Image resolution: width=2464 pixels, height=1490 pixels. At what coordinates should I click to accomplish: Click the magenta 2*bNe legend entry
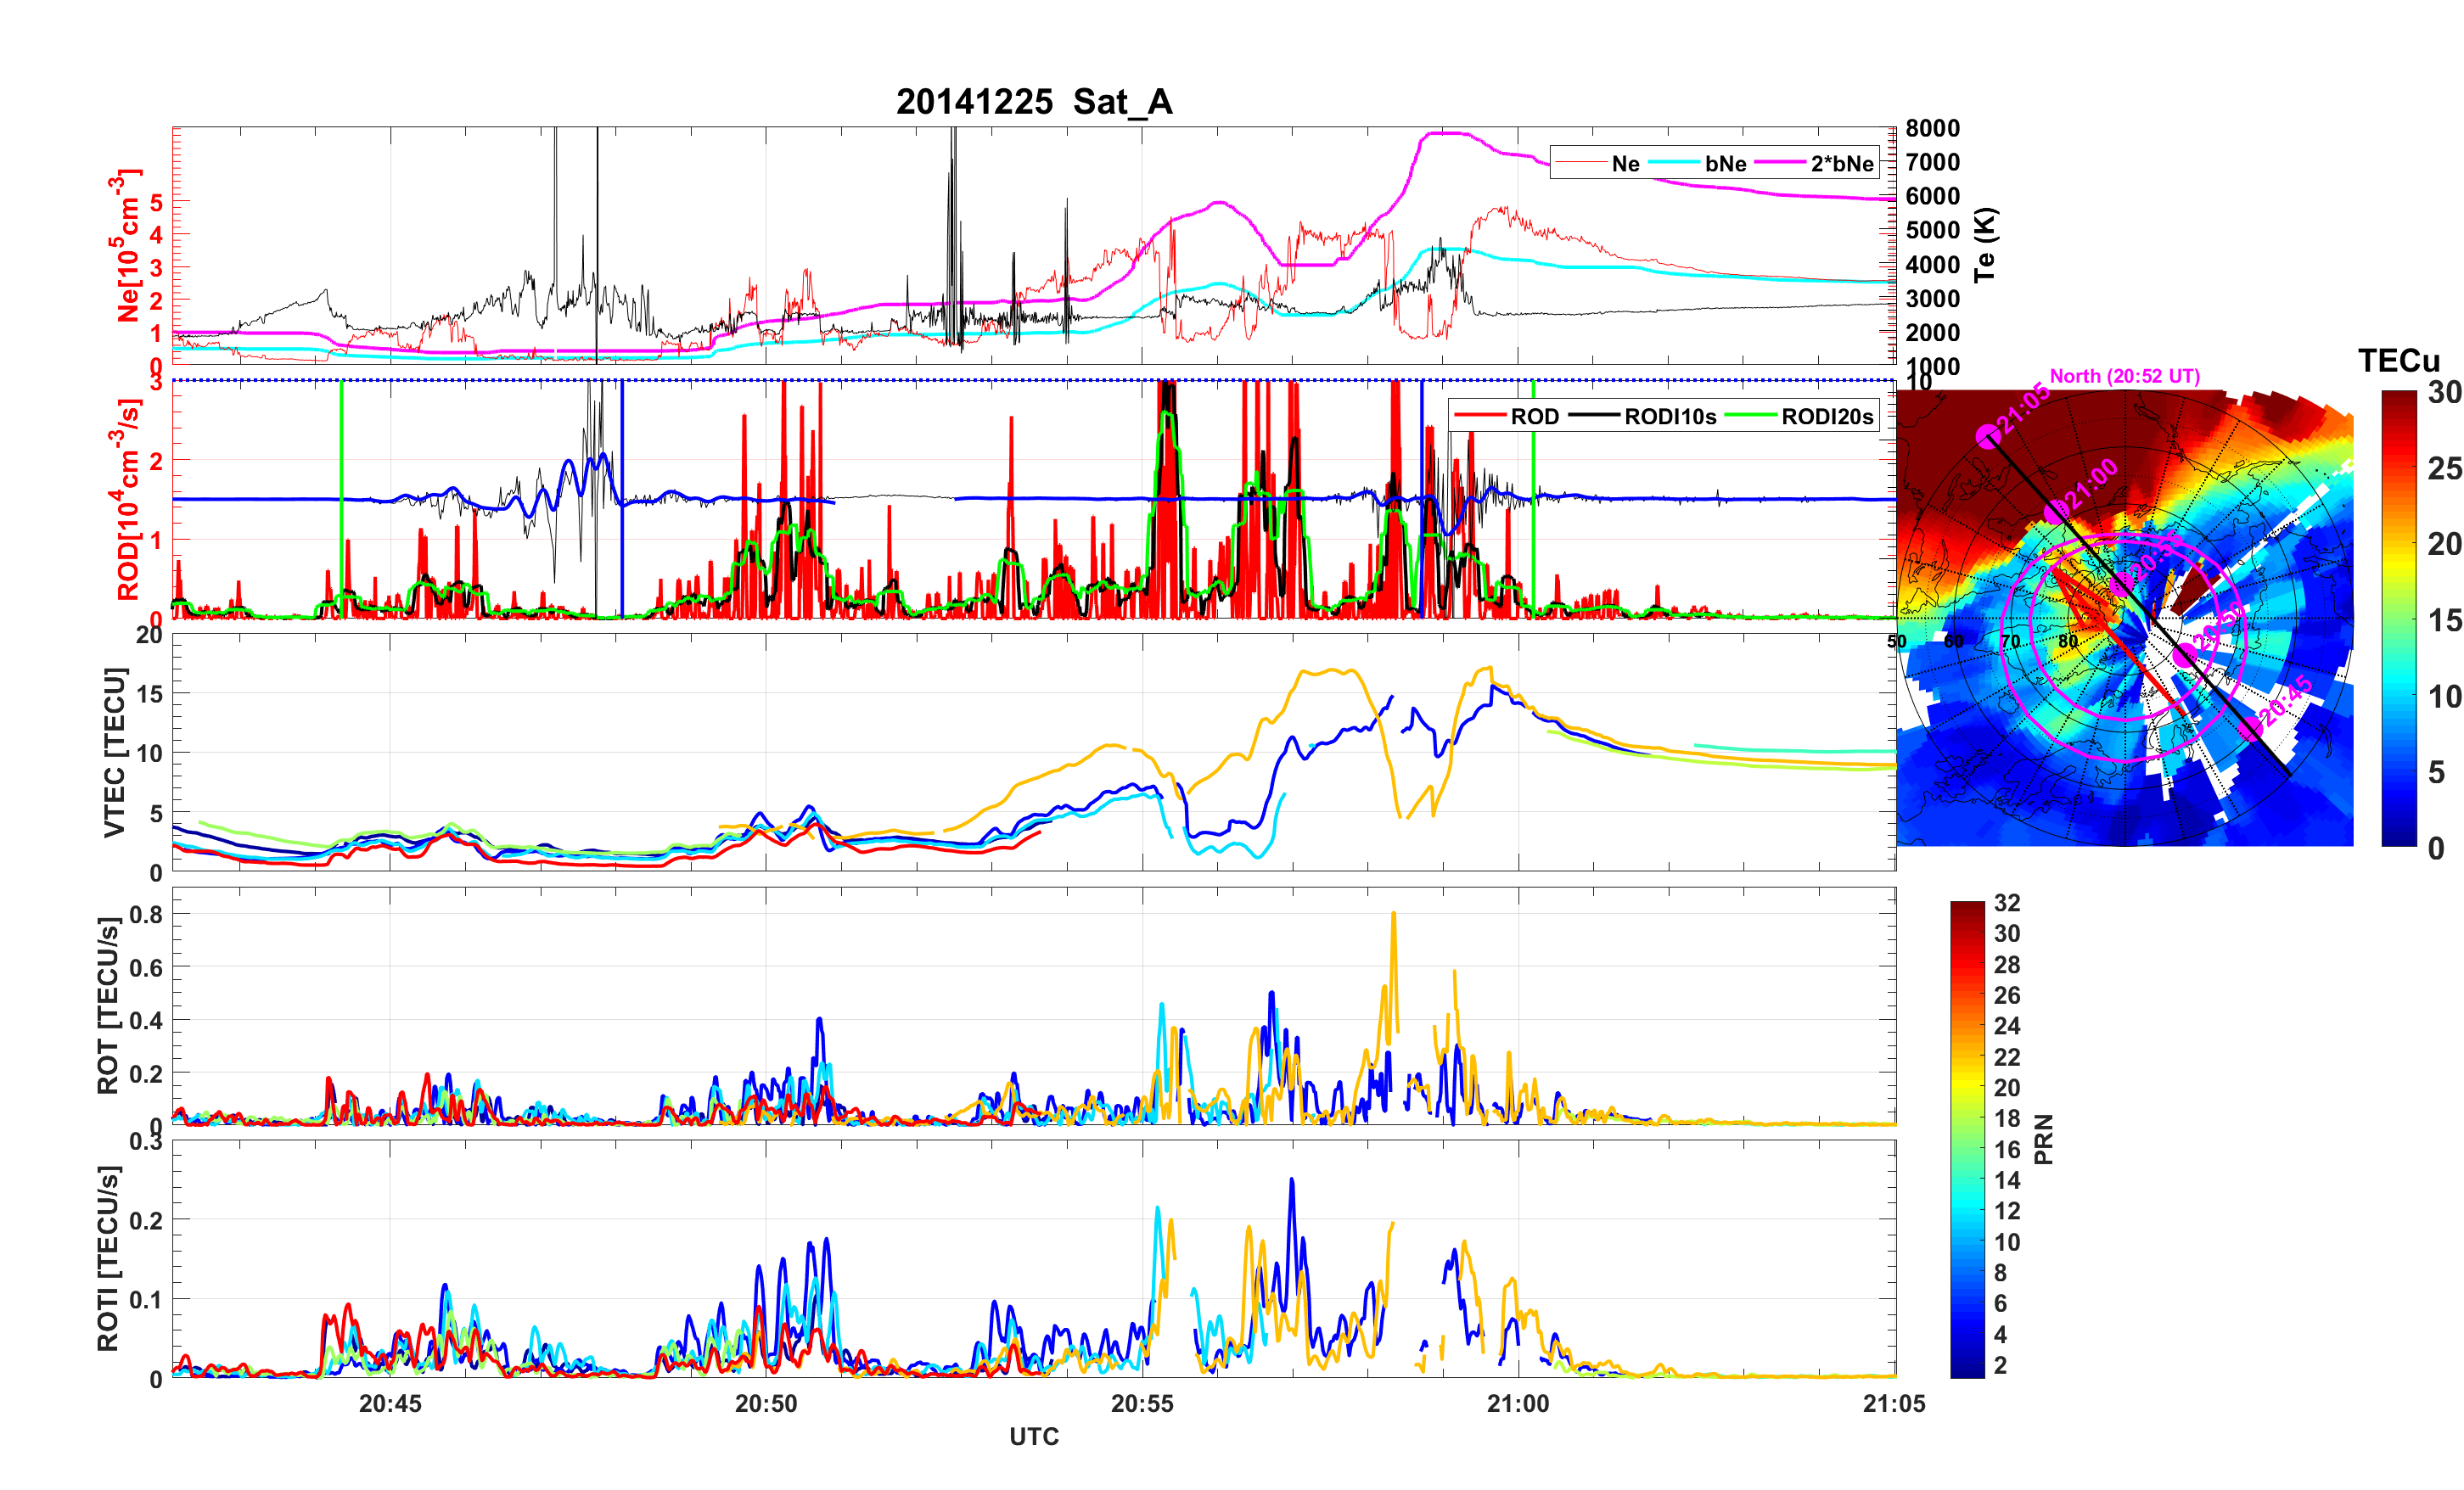[1841, 164]
